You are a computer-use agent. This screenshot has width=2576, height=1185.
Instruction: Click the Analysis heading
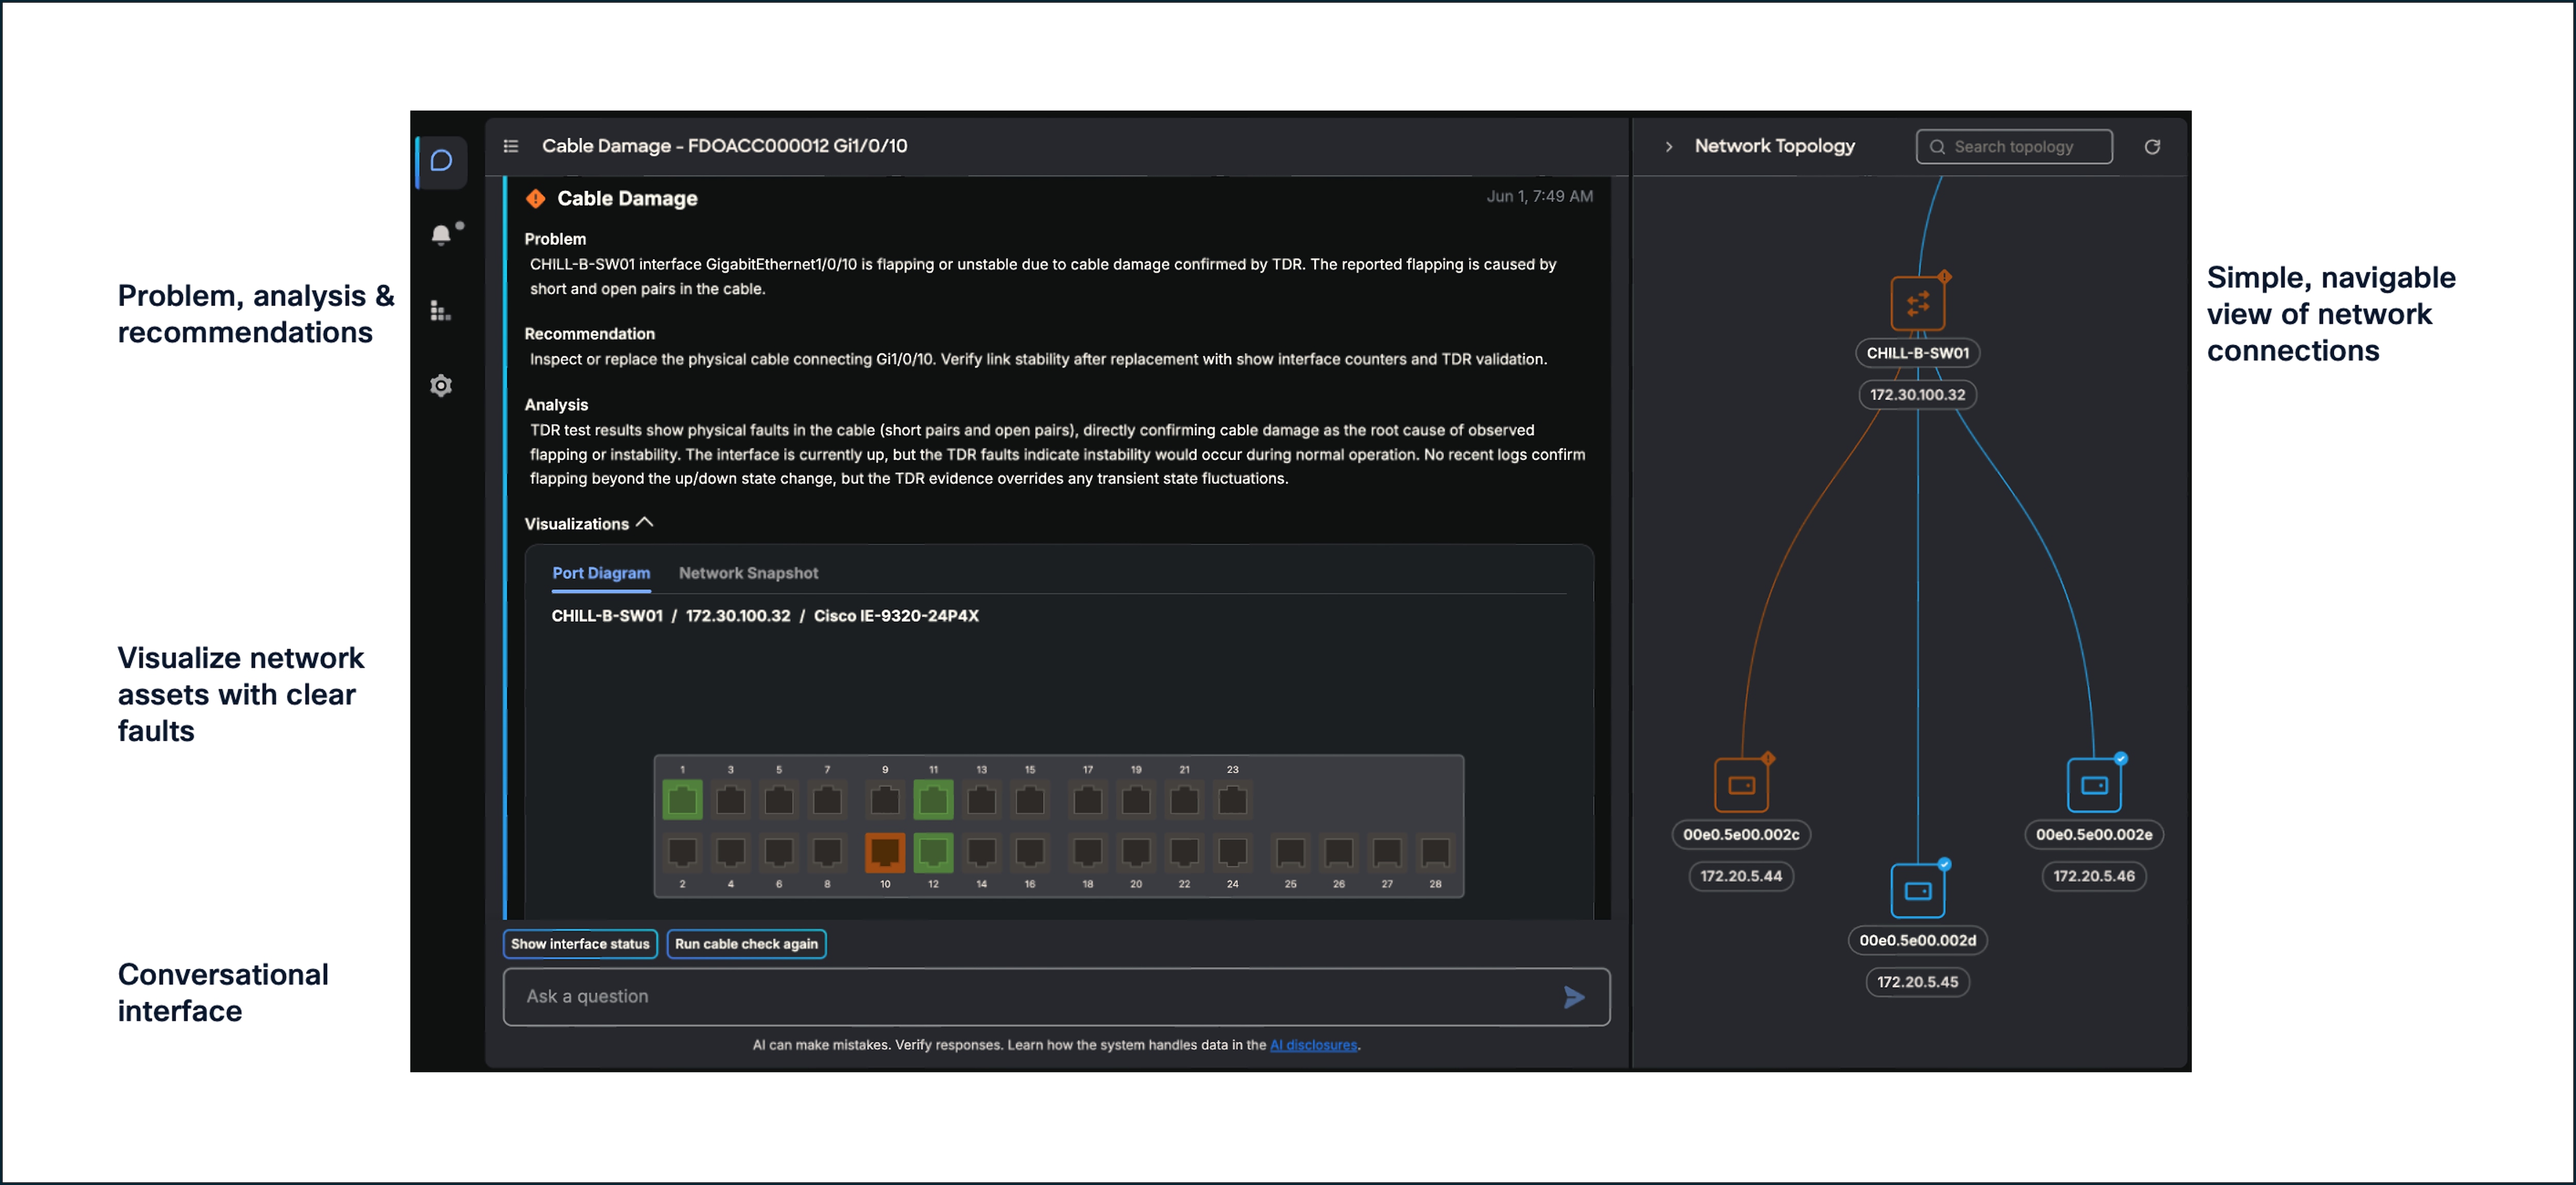[556, 405]
